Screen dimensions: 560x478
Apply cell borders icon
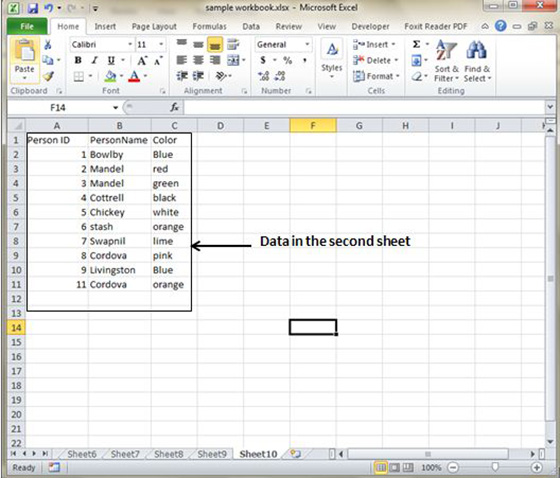[79, 76]
